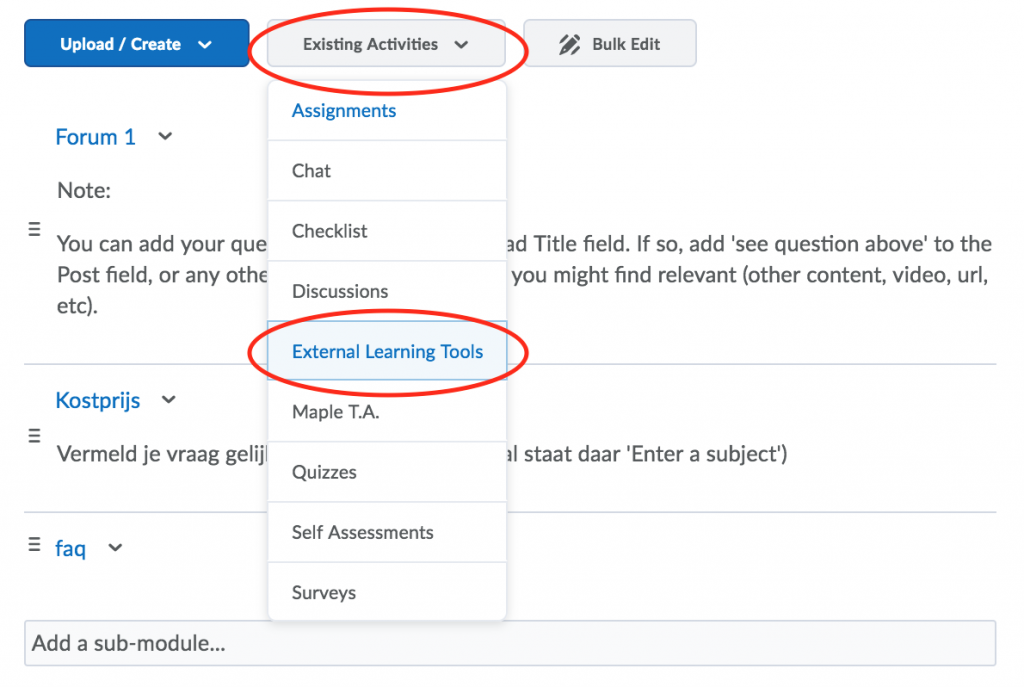
Task: Click the pencil icon on Bulk Edit
Action: pos(568,43)
